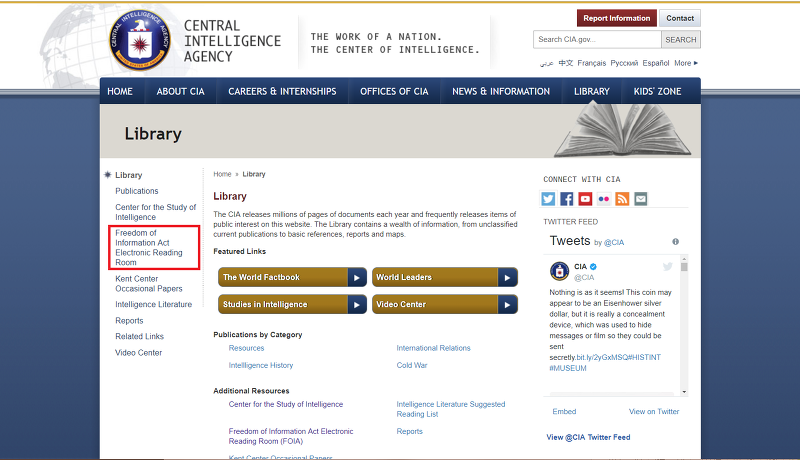Open CIA Twitter social icon
This screenshot has width=800, height=460.
click(548, 199)
